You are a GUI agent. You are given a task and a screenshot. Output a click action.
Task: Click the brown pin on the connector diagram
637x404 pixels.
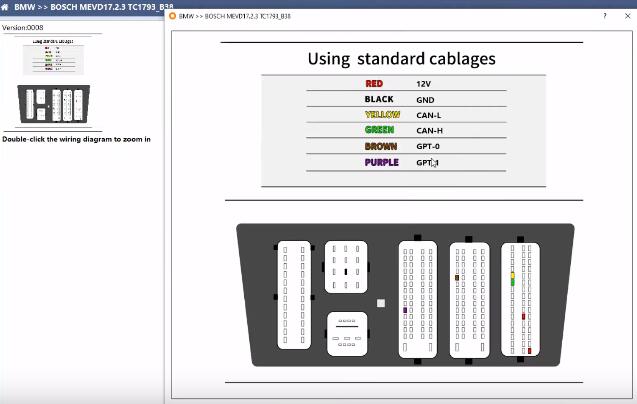tap(457, 278)
